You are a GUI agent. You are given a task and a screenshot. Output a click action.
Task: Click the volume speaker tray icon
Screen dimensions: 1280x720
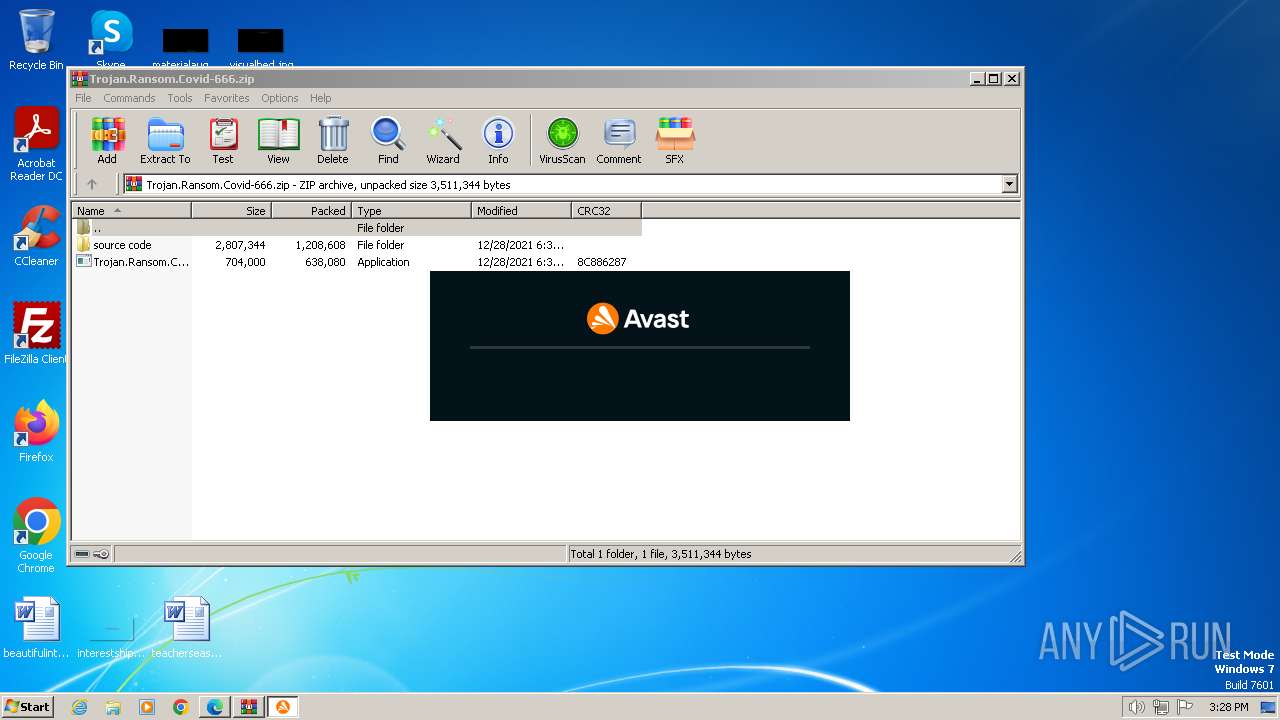coord(1137,707)
